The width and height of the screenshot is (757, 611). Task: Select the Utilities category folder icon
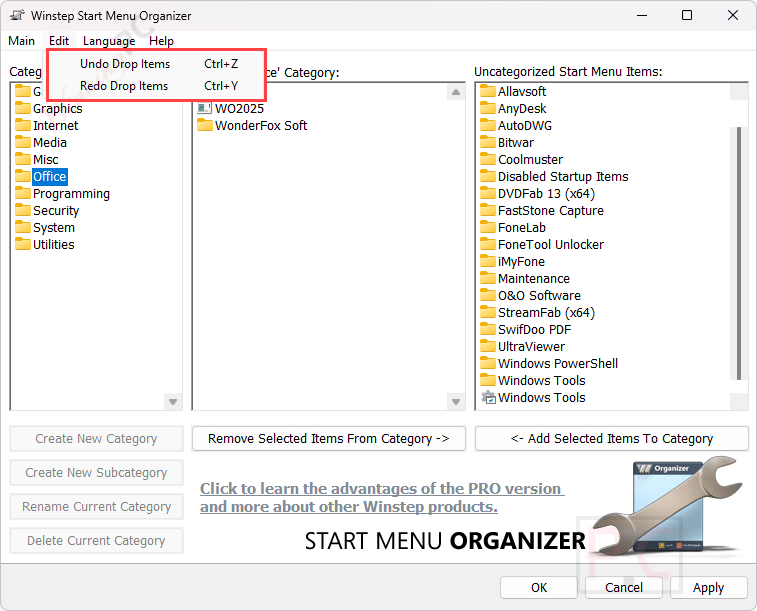point(23,244)
